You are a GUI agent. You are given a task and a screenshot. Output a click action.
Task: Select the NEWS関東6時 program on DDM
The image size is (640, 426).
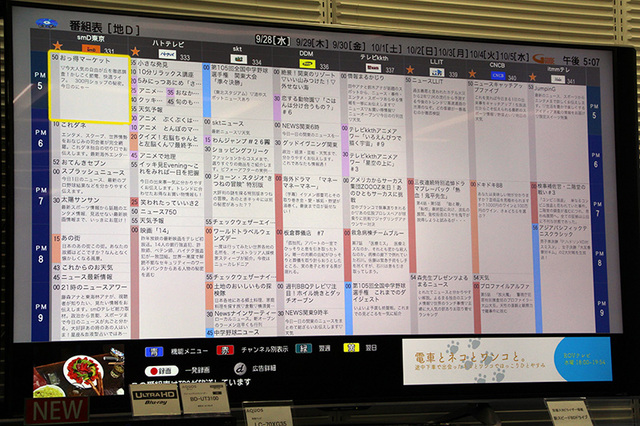coord(307,130)
